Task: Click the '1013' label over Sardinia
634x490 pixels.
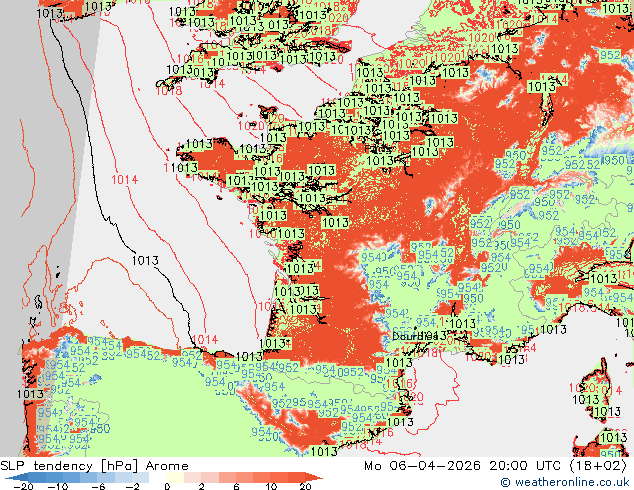Action: 613,437
